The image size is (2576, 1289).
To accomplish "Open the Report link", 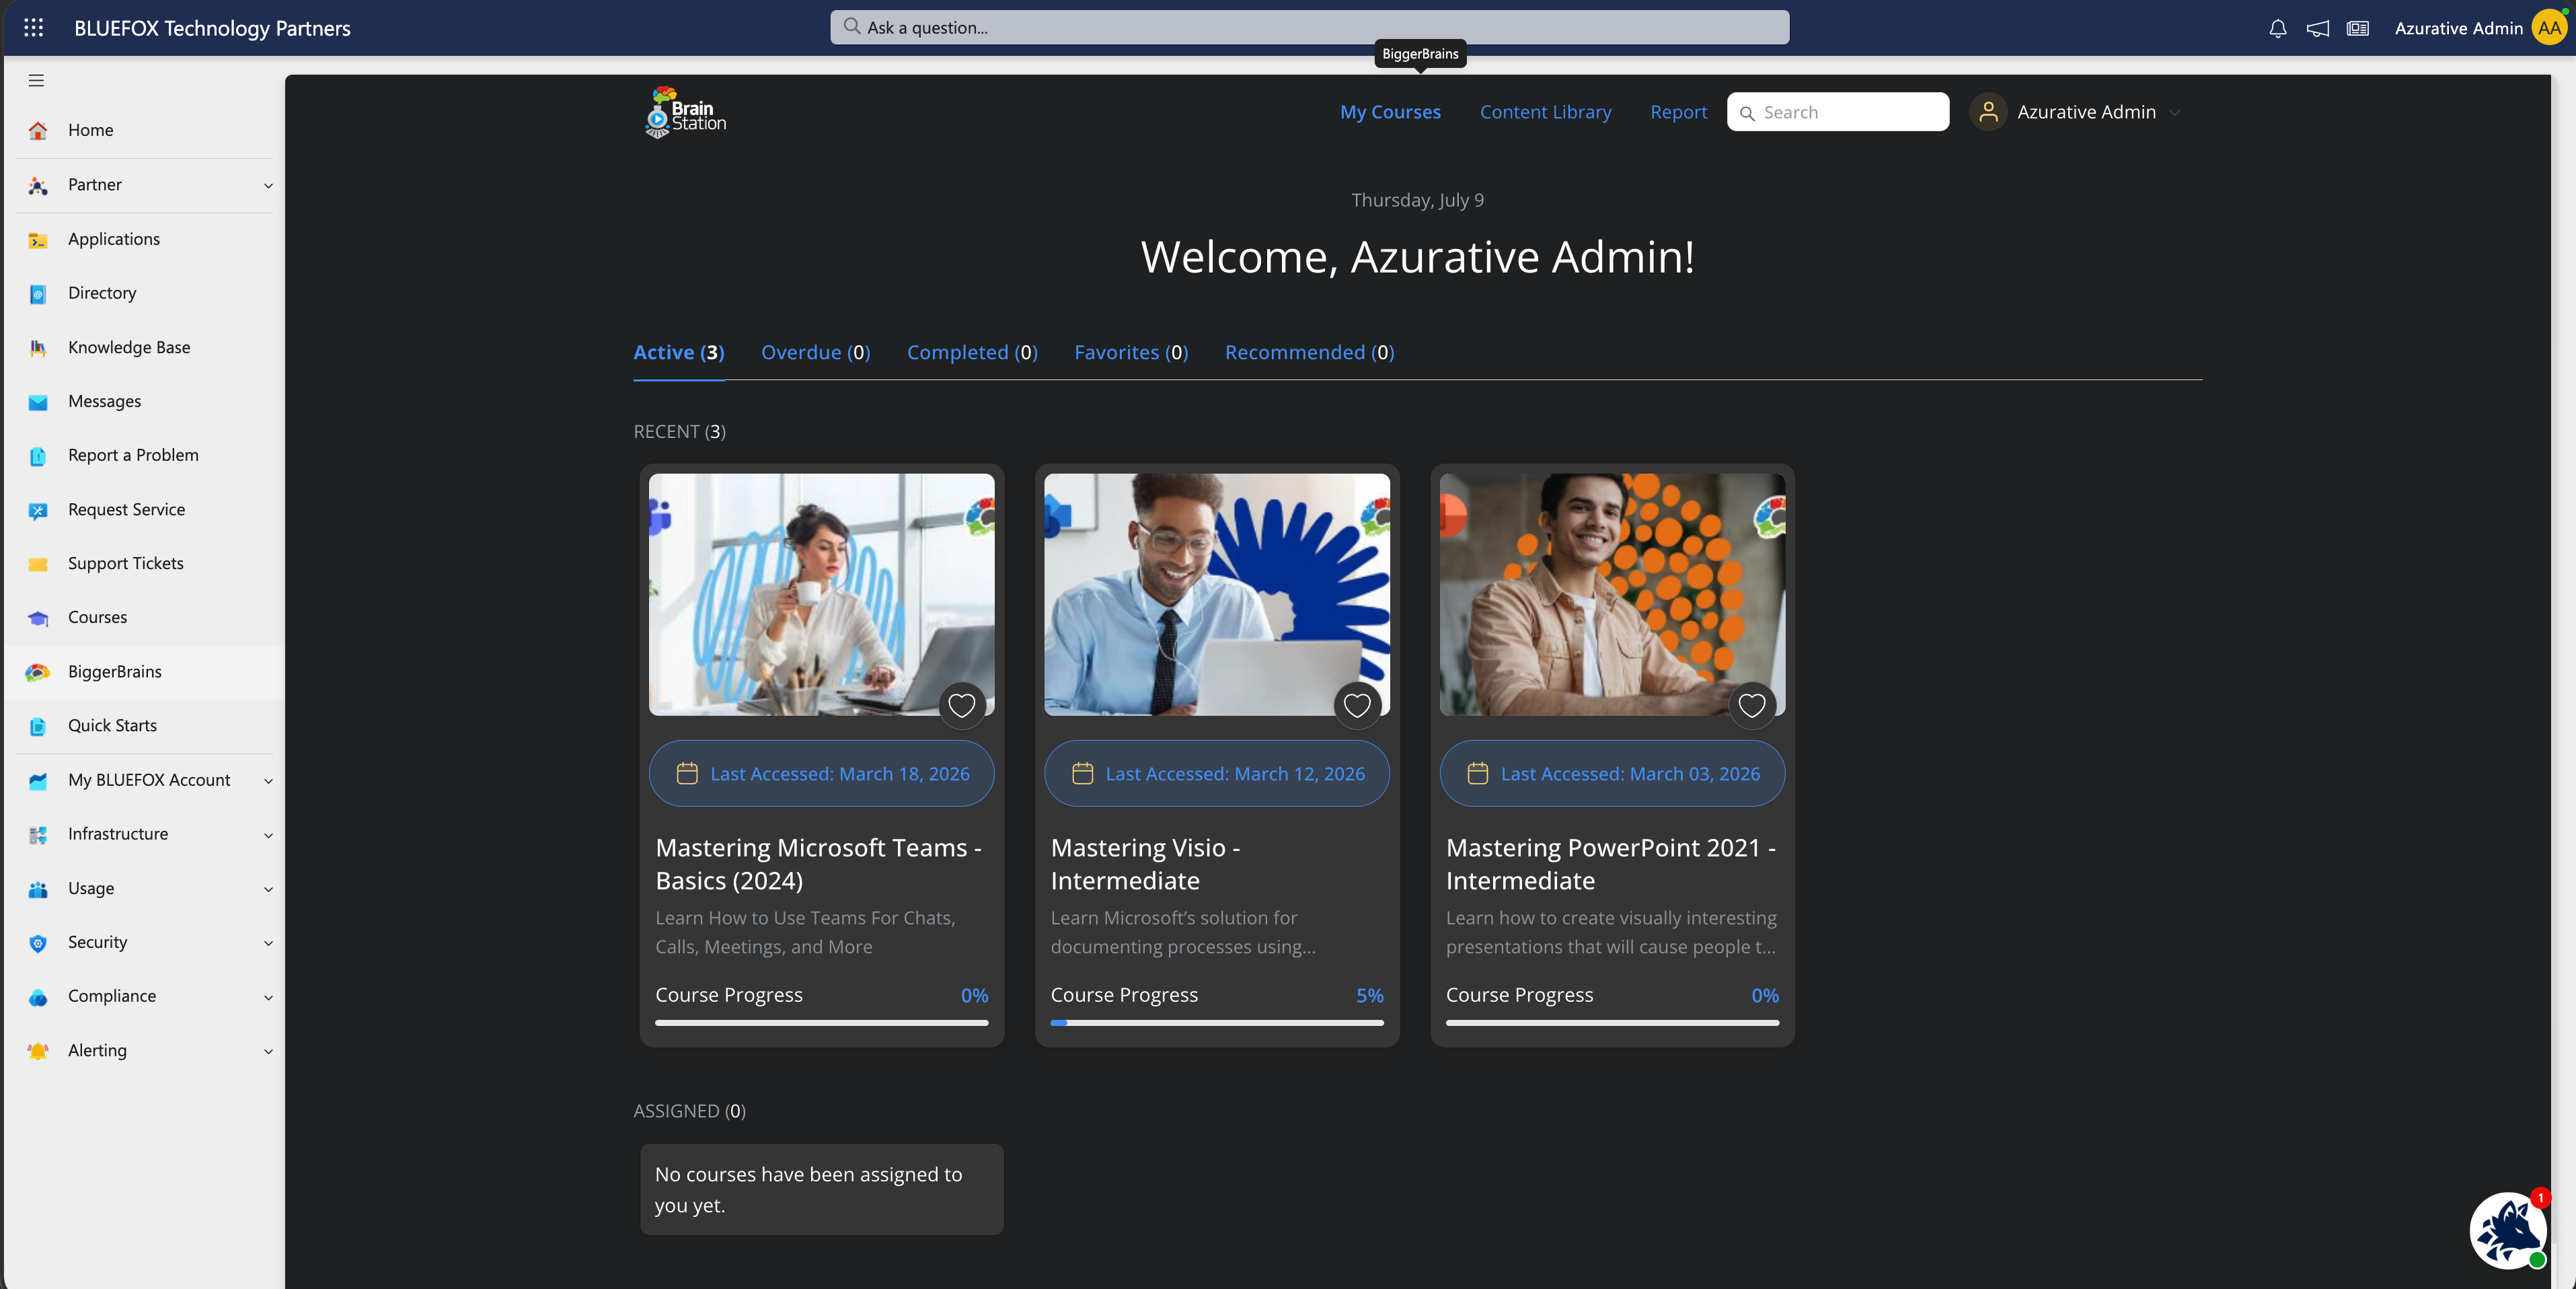I will point(1678,112).
